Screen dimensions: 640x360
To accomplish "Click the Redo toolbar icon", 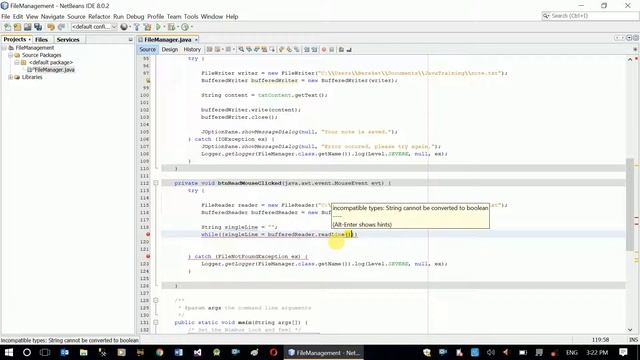I will coord(61,27).
